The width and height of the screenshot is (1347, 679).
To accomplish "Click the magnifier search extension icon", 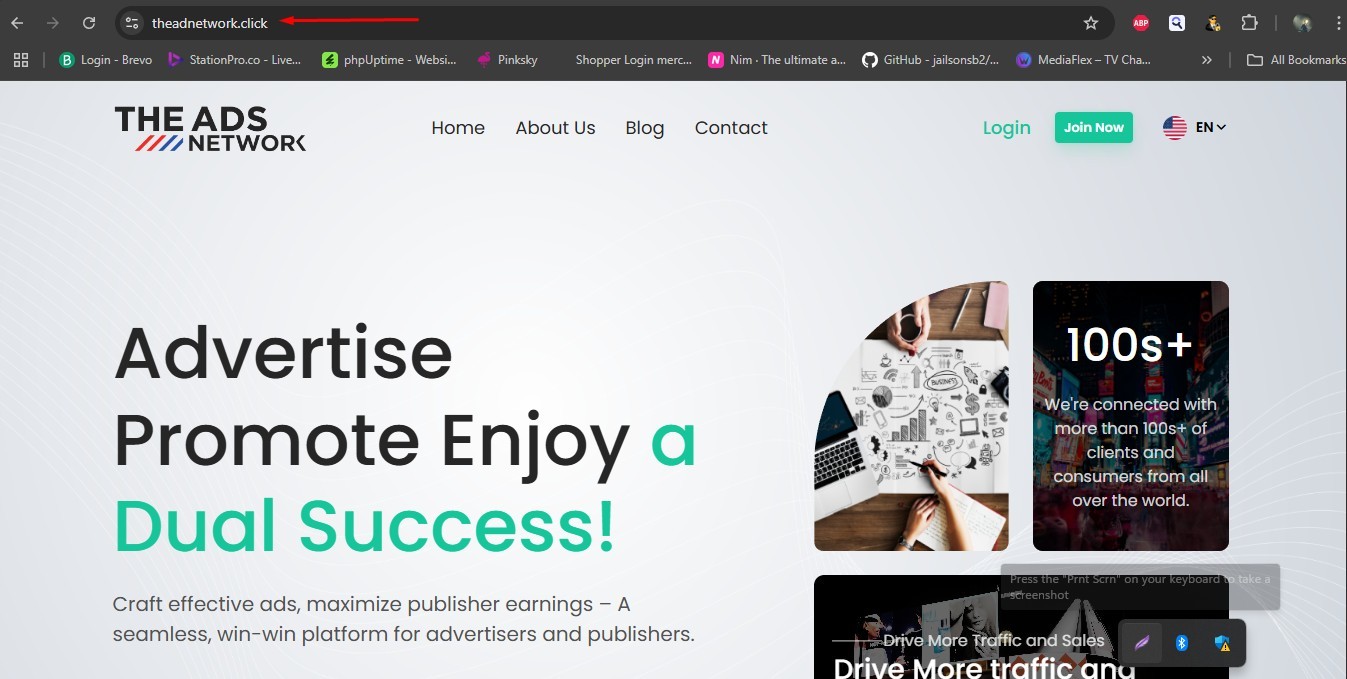I will (1177, 23).
